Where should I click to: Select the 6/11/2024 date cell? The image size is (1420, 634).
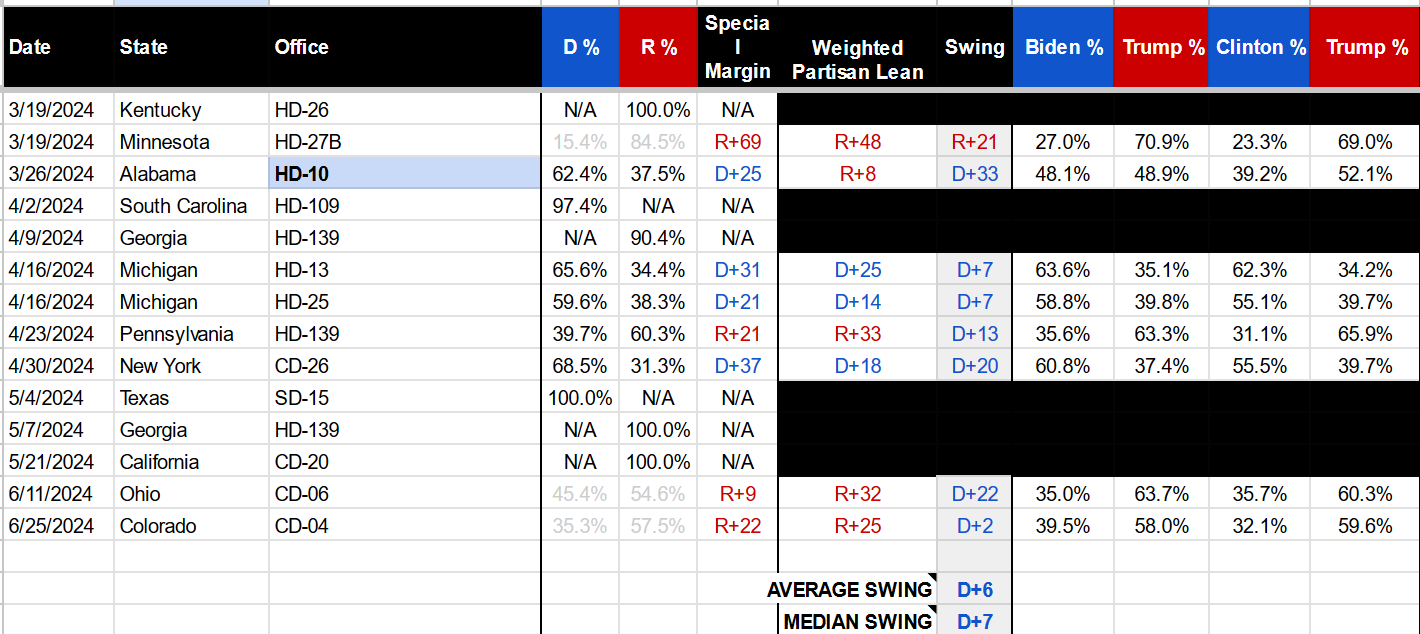click(58, 494)
